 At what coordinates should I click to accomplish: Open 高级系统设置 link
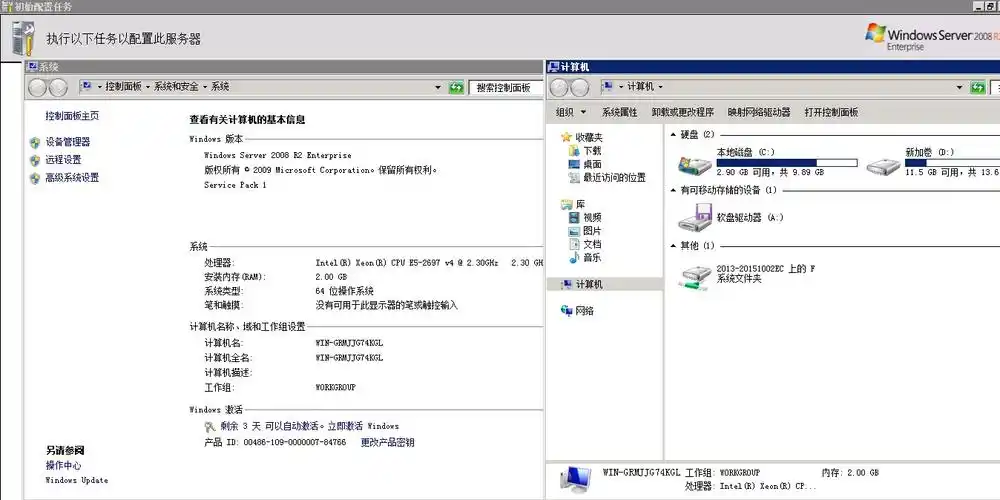[72, 178]
